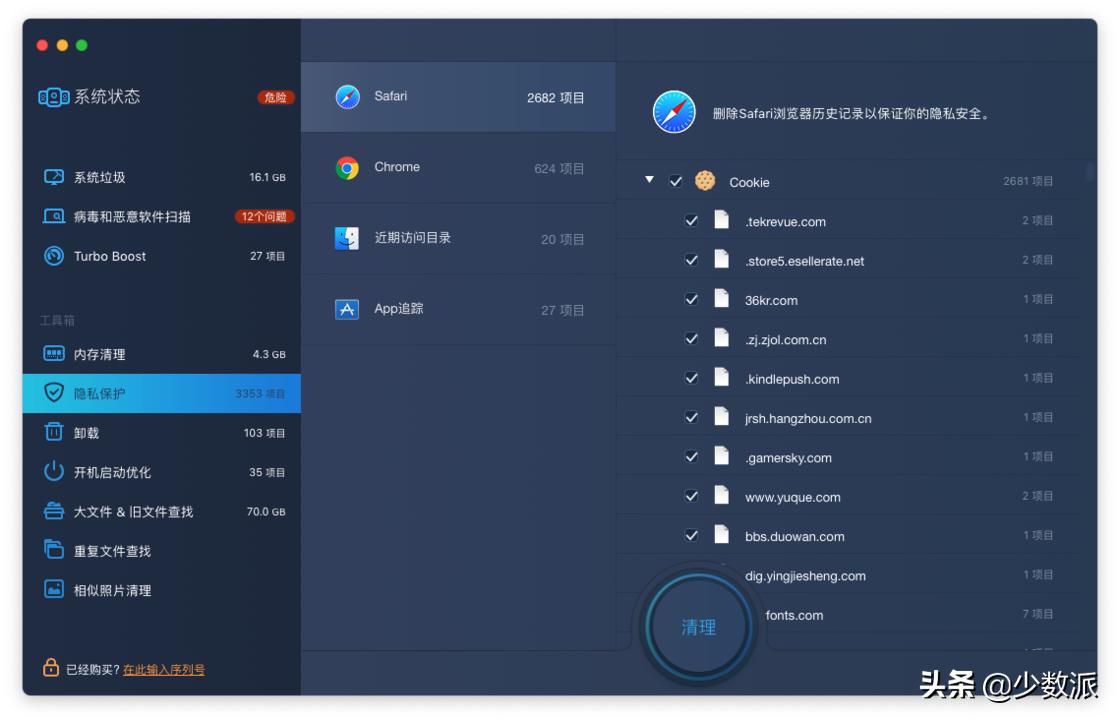Screen dimensions: 1120x722
Task: Open virus and malware scan icon
Action: (x=54, y=216)
